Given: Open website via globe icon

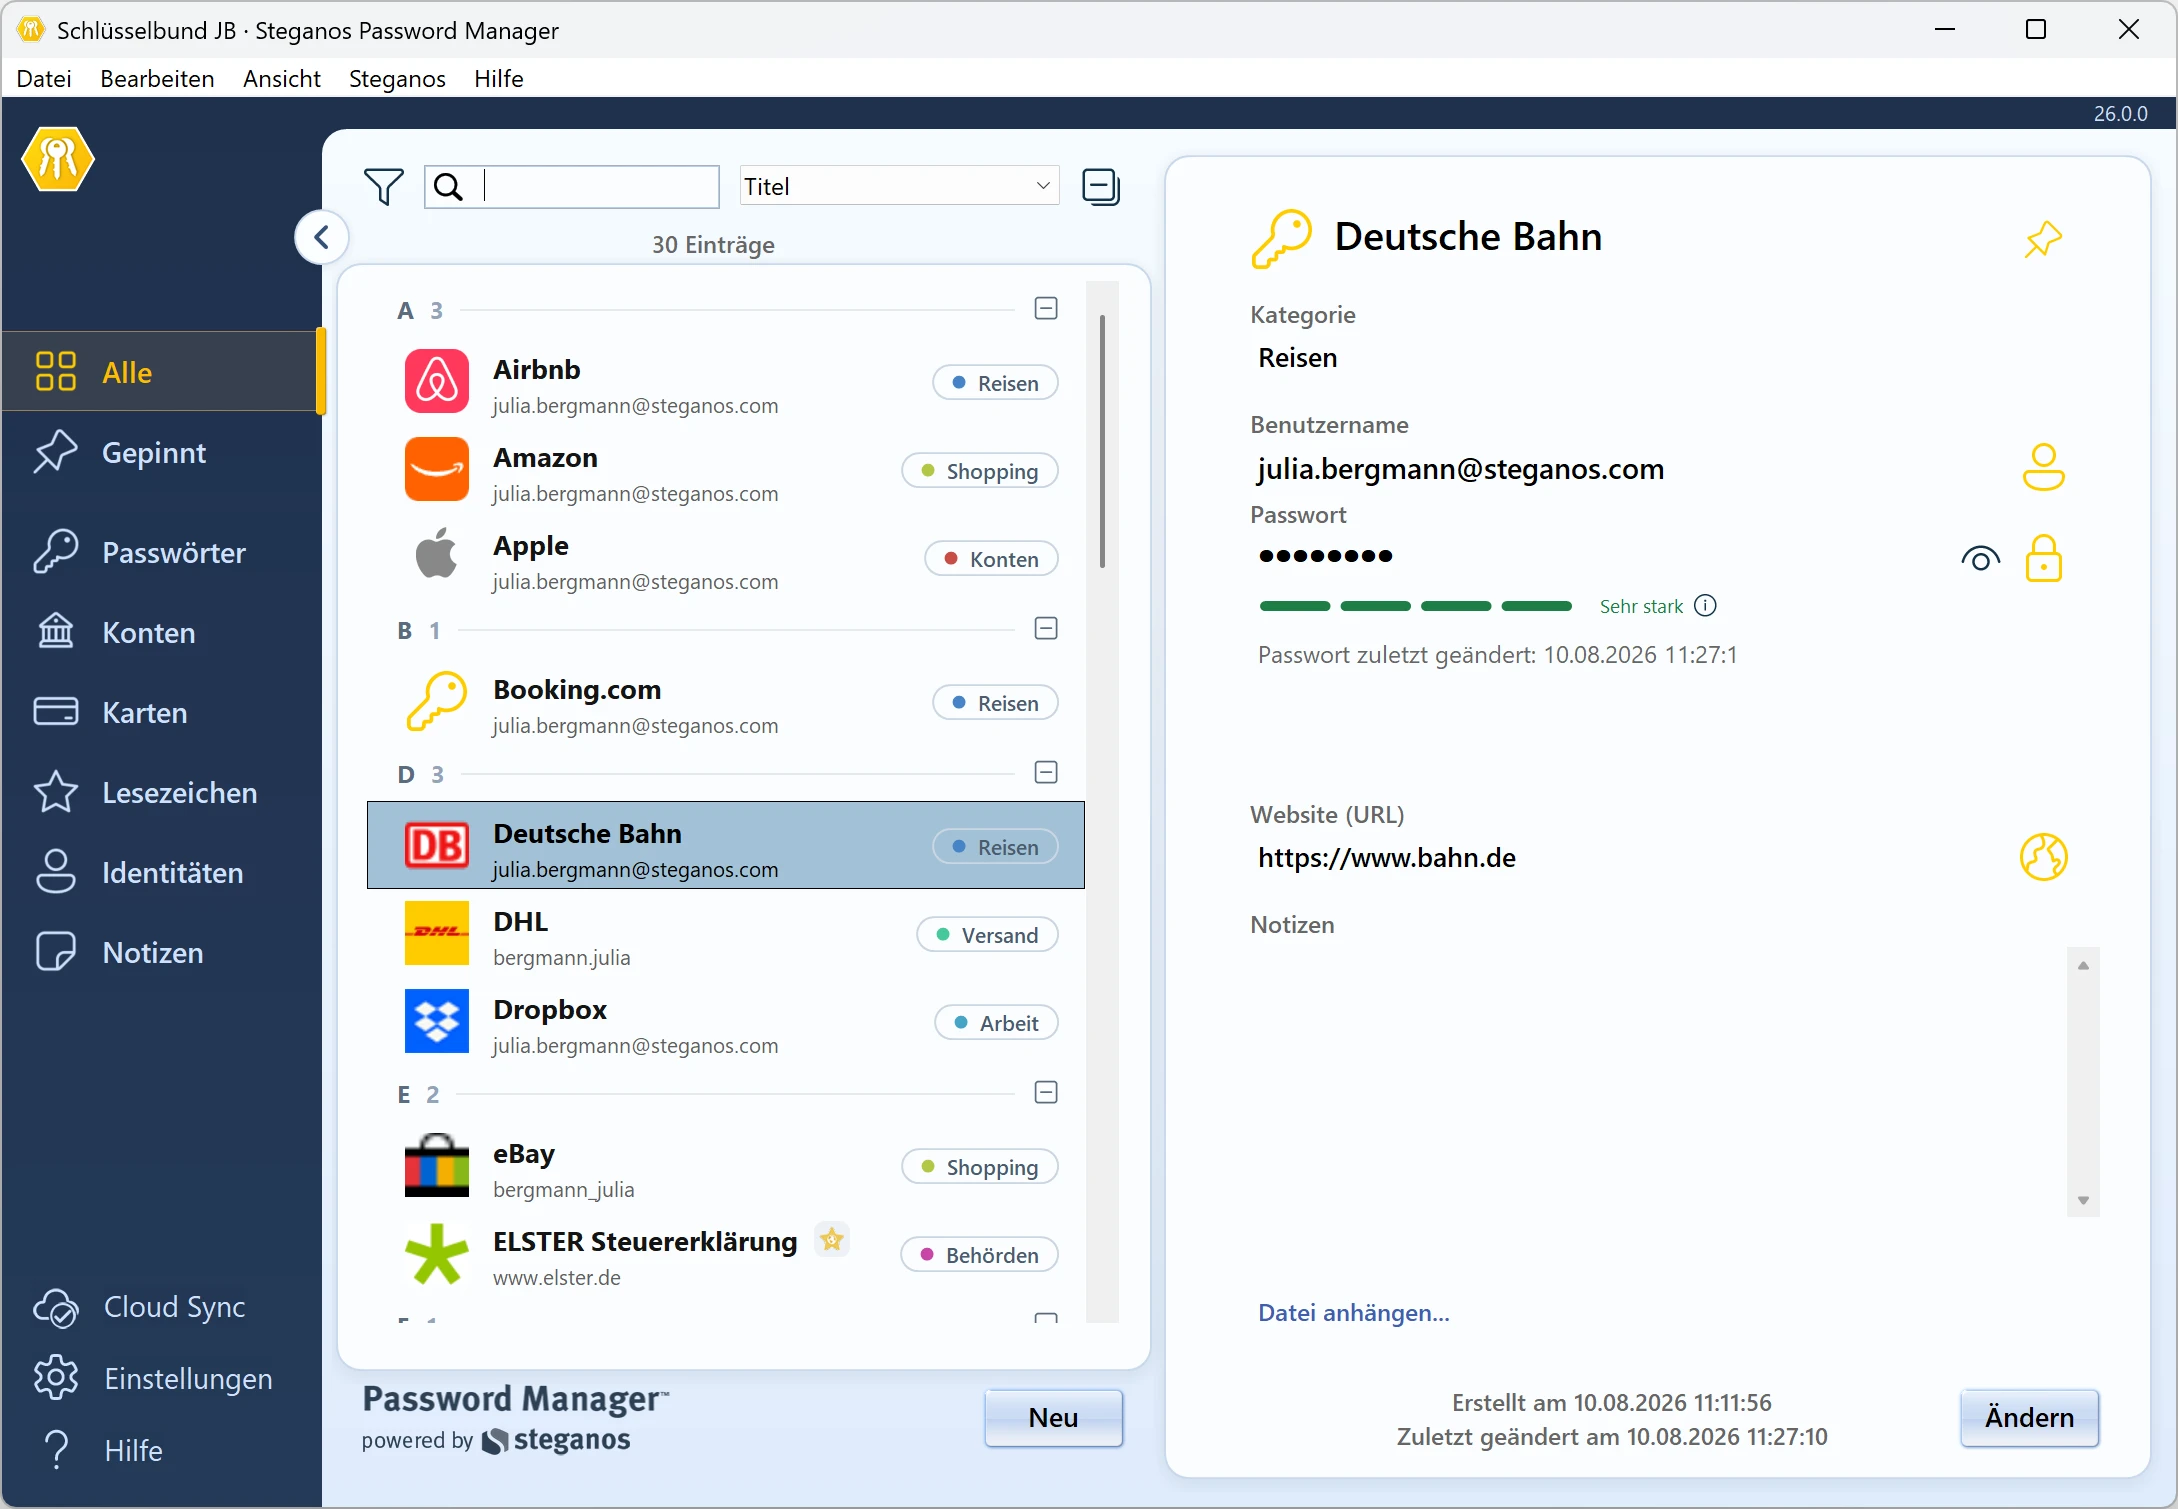Looking at the screenshot, I should click(x=2043, y=857).
